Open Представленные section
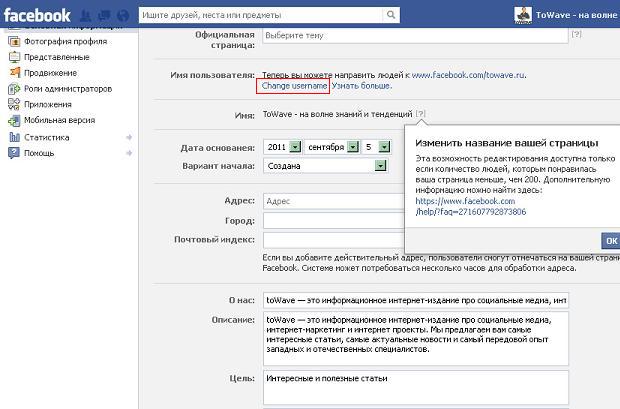The height and width of the screenshot is (409, 620). pyautogui.click(x=57, y=57)
